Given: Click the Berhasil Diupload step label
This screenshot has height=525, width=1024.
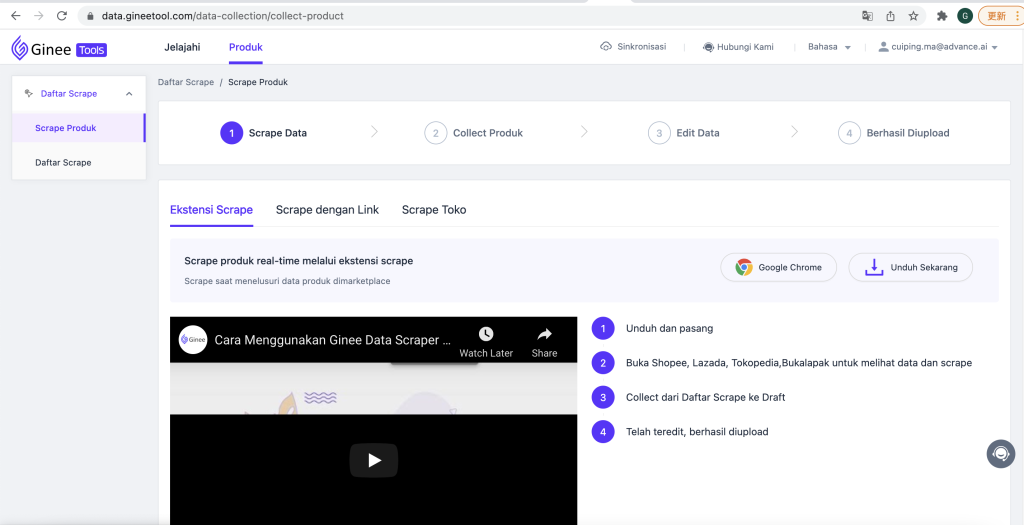Looking at the screenshot, I should point(908,133).
